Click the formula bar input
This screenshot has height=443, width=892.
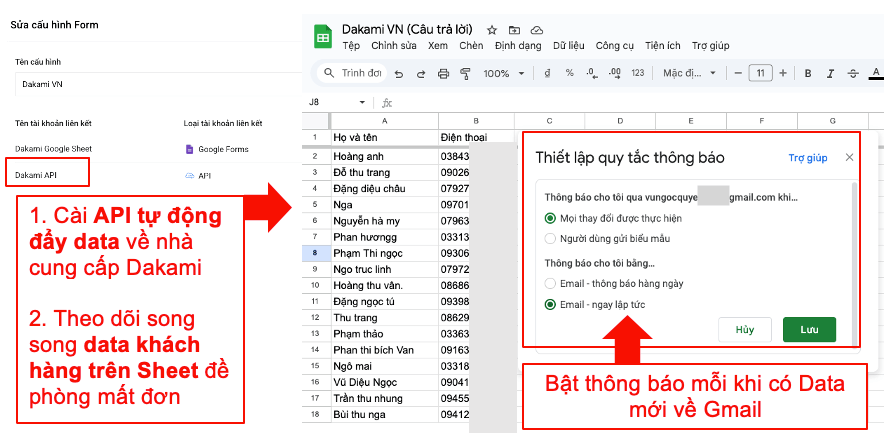[x=640, y=103]
